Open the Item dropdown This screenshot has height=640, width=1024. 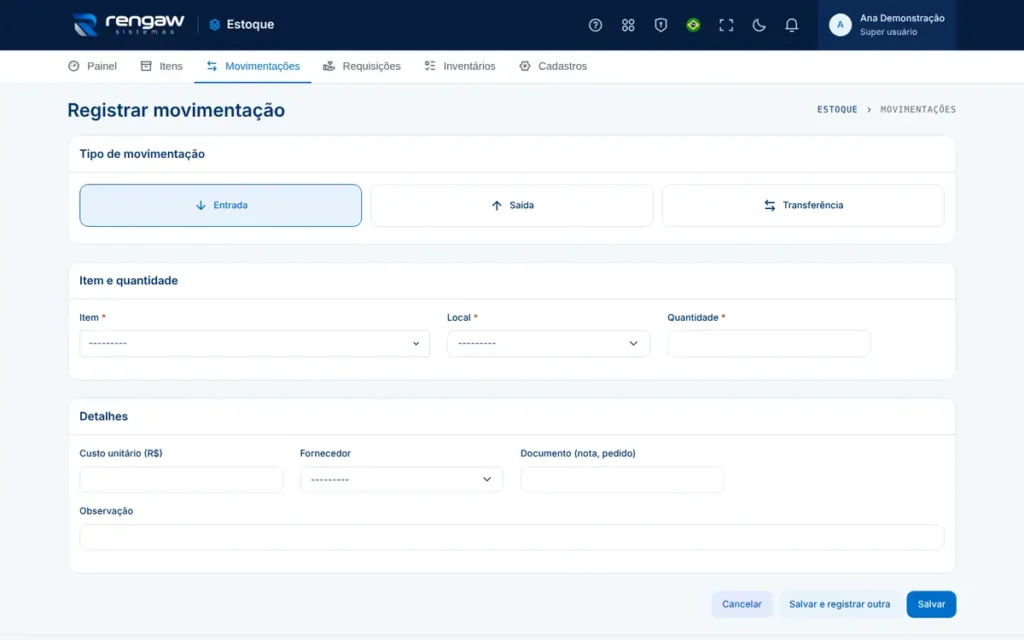pos(255,344)
